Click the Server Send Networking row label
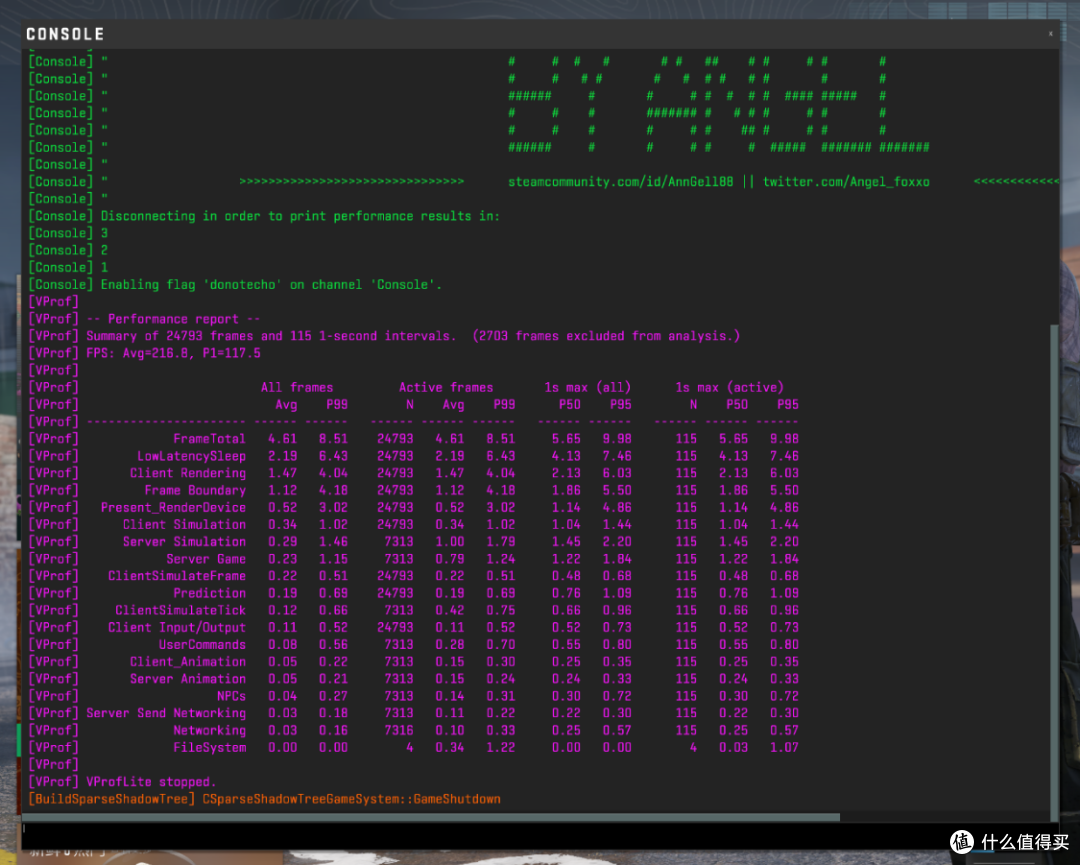Screen dimensions: 1080x865 coord(166,713)
